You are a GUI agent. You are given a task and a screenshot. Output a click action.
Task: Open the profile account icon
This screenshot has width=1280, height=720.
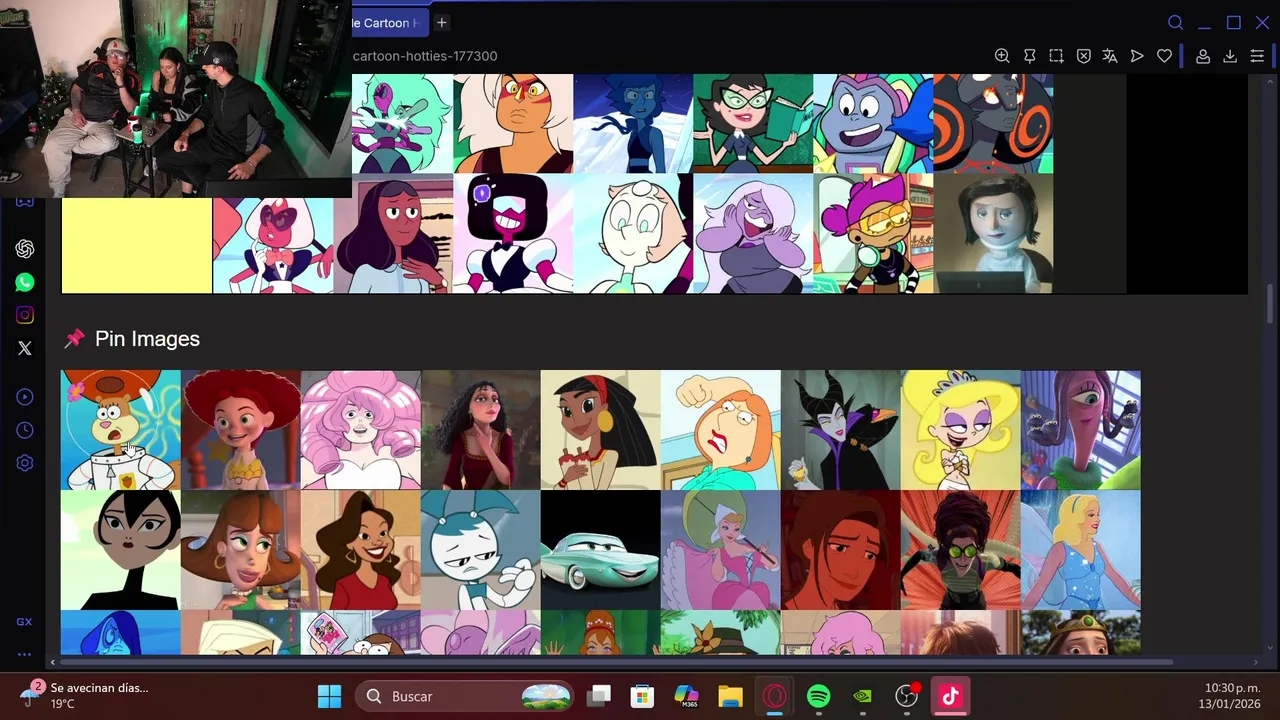click(1203, 56)
